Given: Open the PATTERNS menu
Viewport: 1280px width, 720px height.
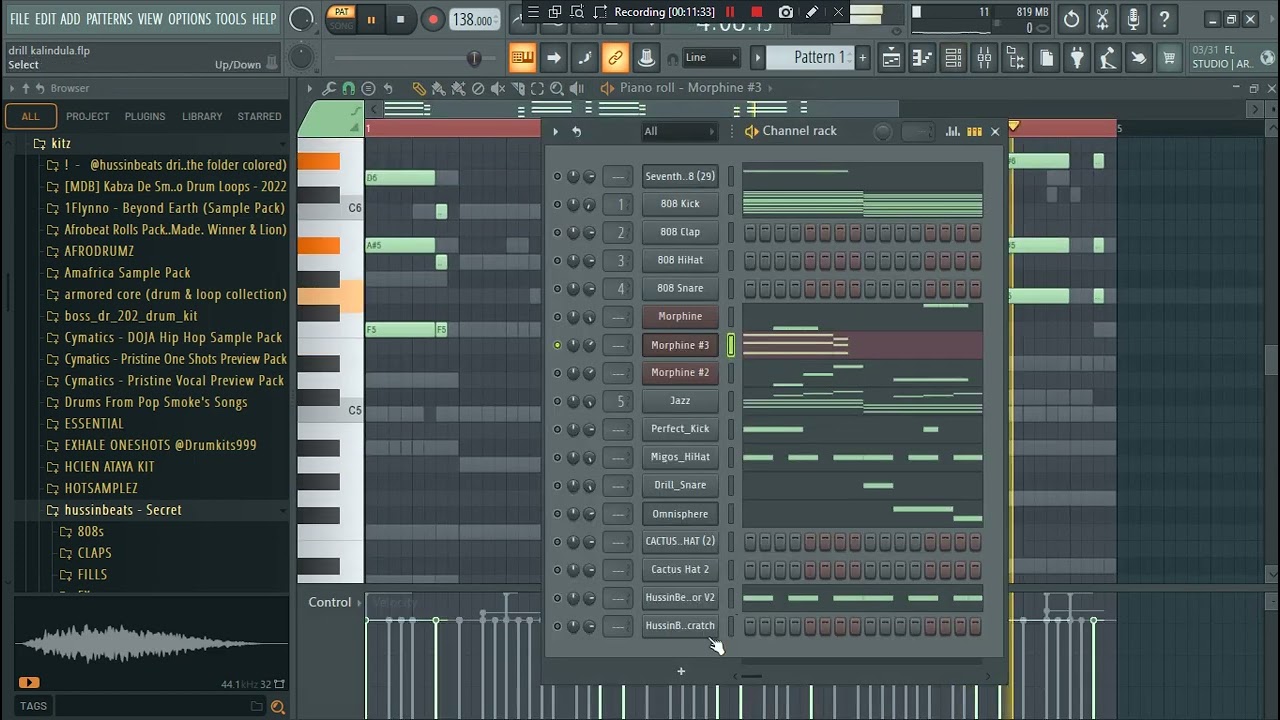Looking at the screenshot, I should (x=108, y=19).
